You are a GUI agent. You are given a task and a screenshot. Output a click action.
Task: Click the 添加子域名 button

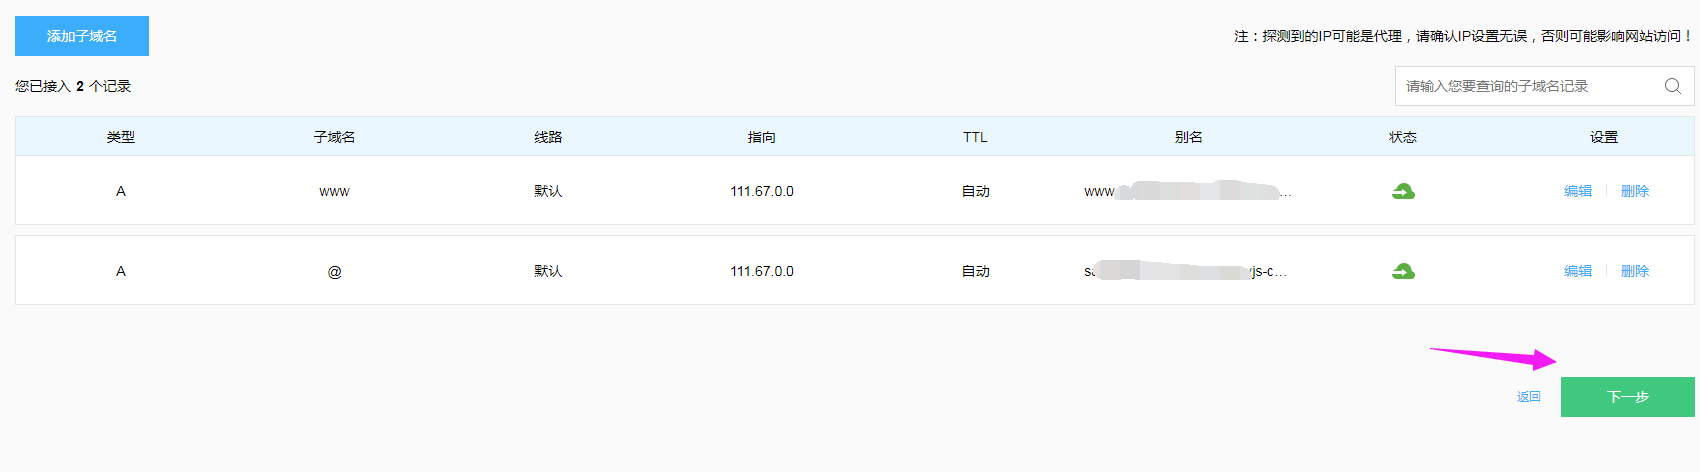(82, 36)
